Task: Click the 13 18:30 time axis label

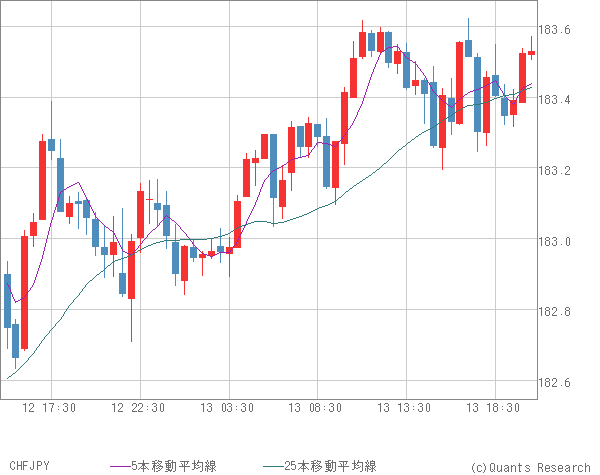Action: 493,408
